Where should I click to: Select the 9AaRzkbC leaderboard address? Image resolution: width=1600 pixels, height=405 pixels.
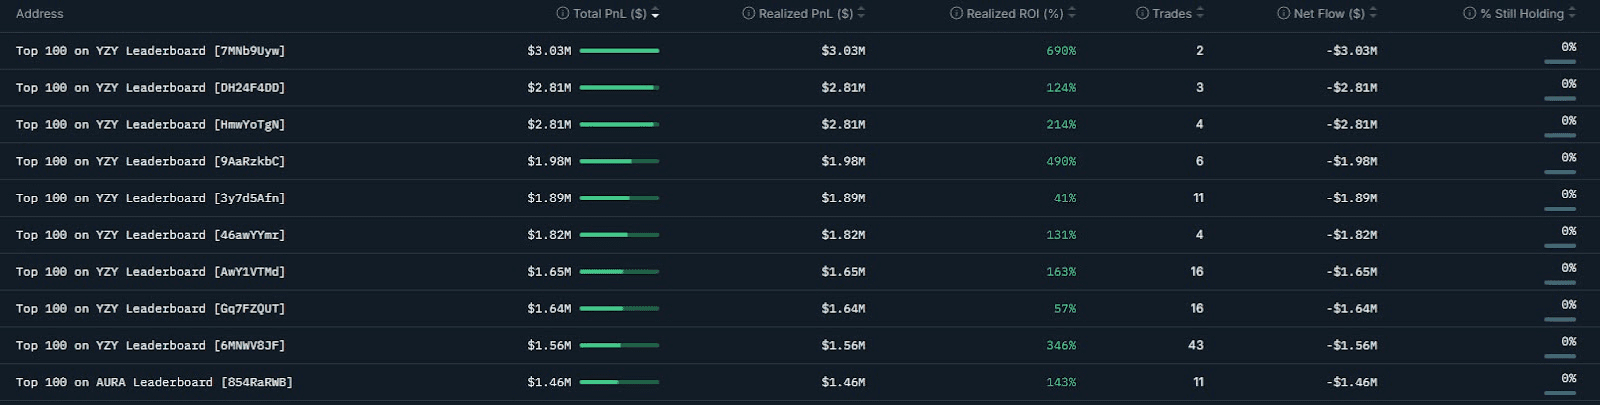tap(150, 161)
